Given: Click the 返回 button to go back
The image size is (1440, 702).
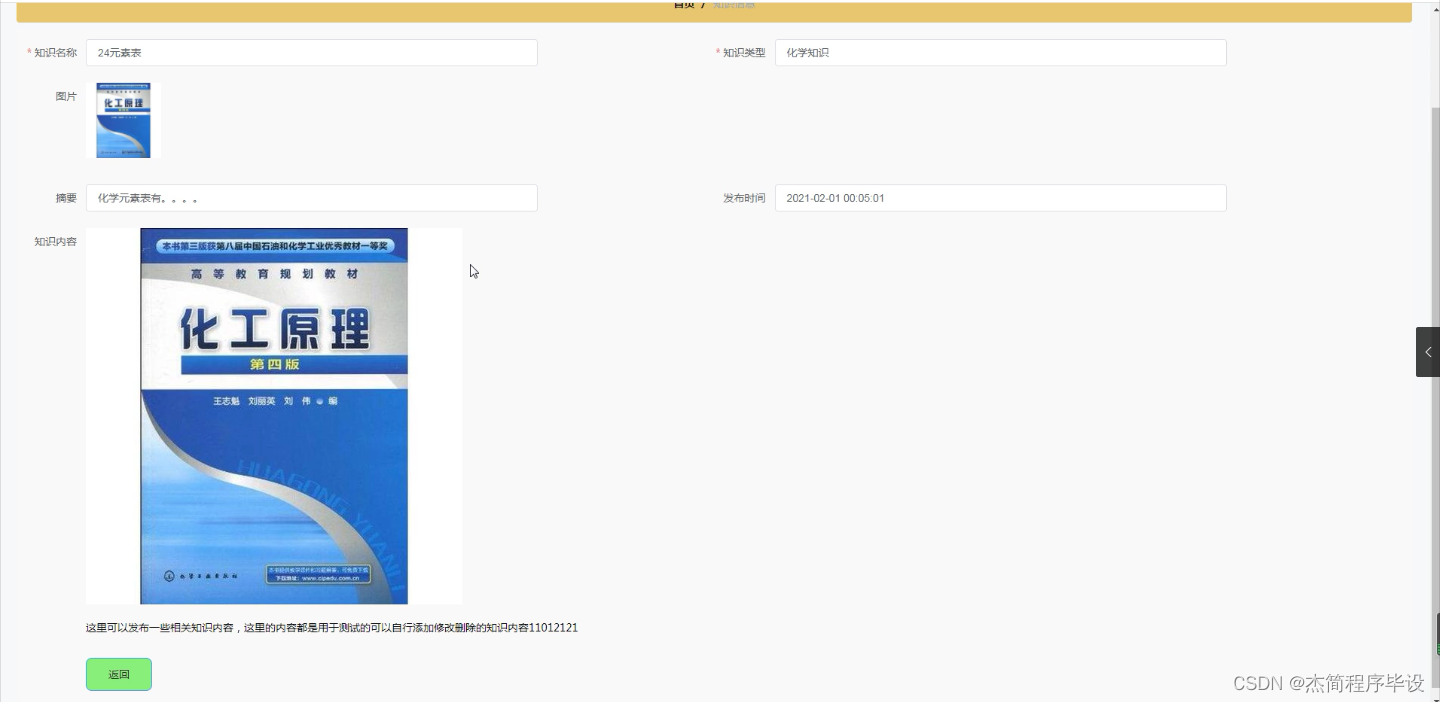Looking at the screenshot, I should point(118,674).
